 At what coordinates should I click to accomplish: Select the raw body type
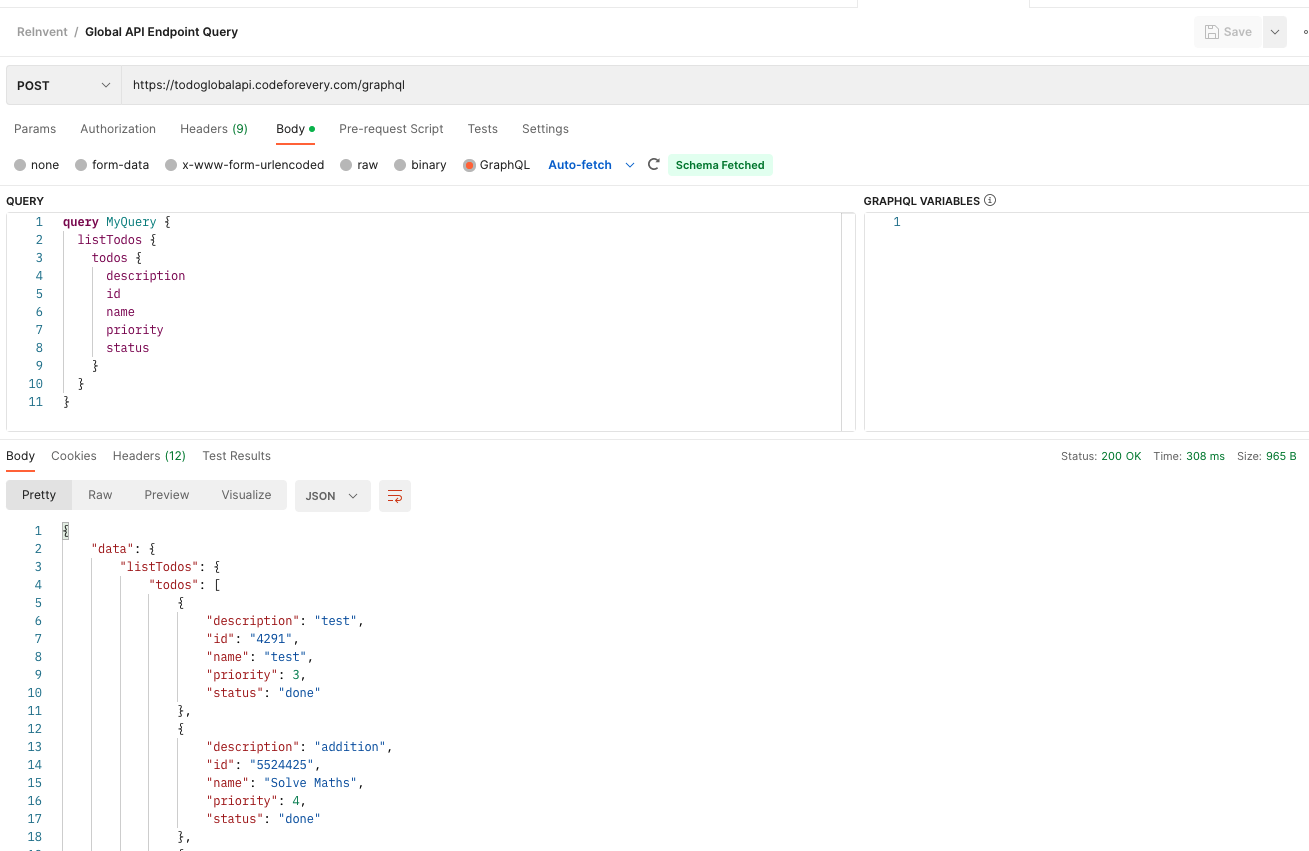(x=359, y=165)
